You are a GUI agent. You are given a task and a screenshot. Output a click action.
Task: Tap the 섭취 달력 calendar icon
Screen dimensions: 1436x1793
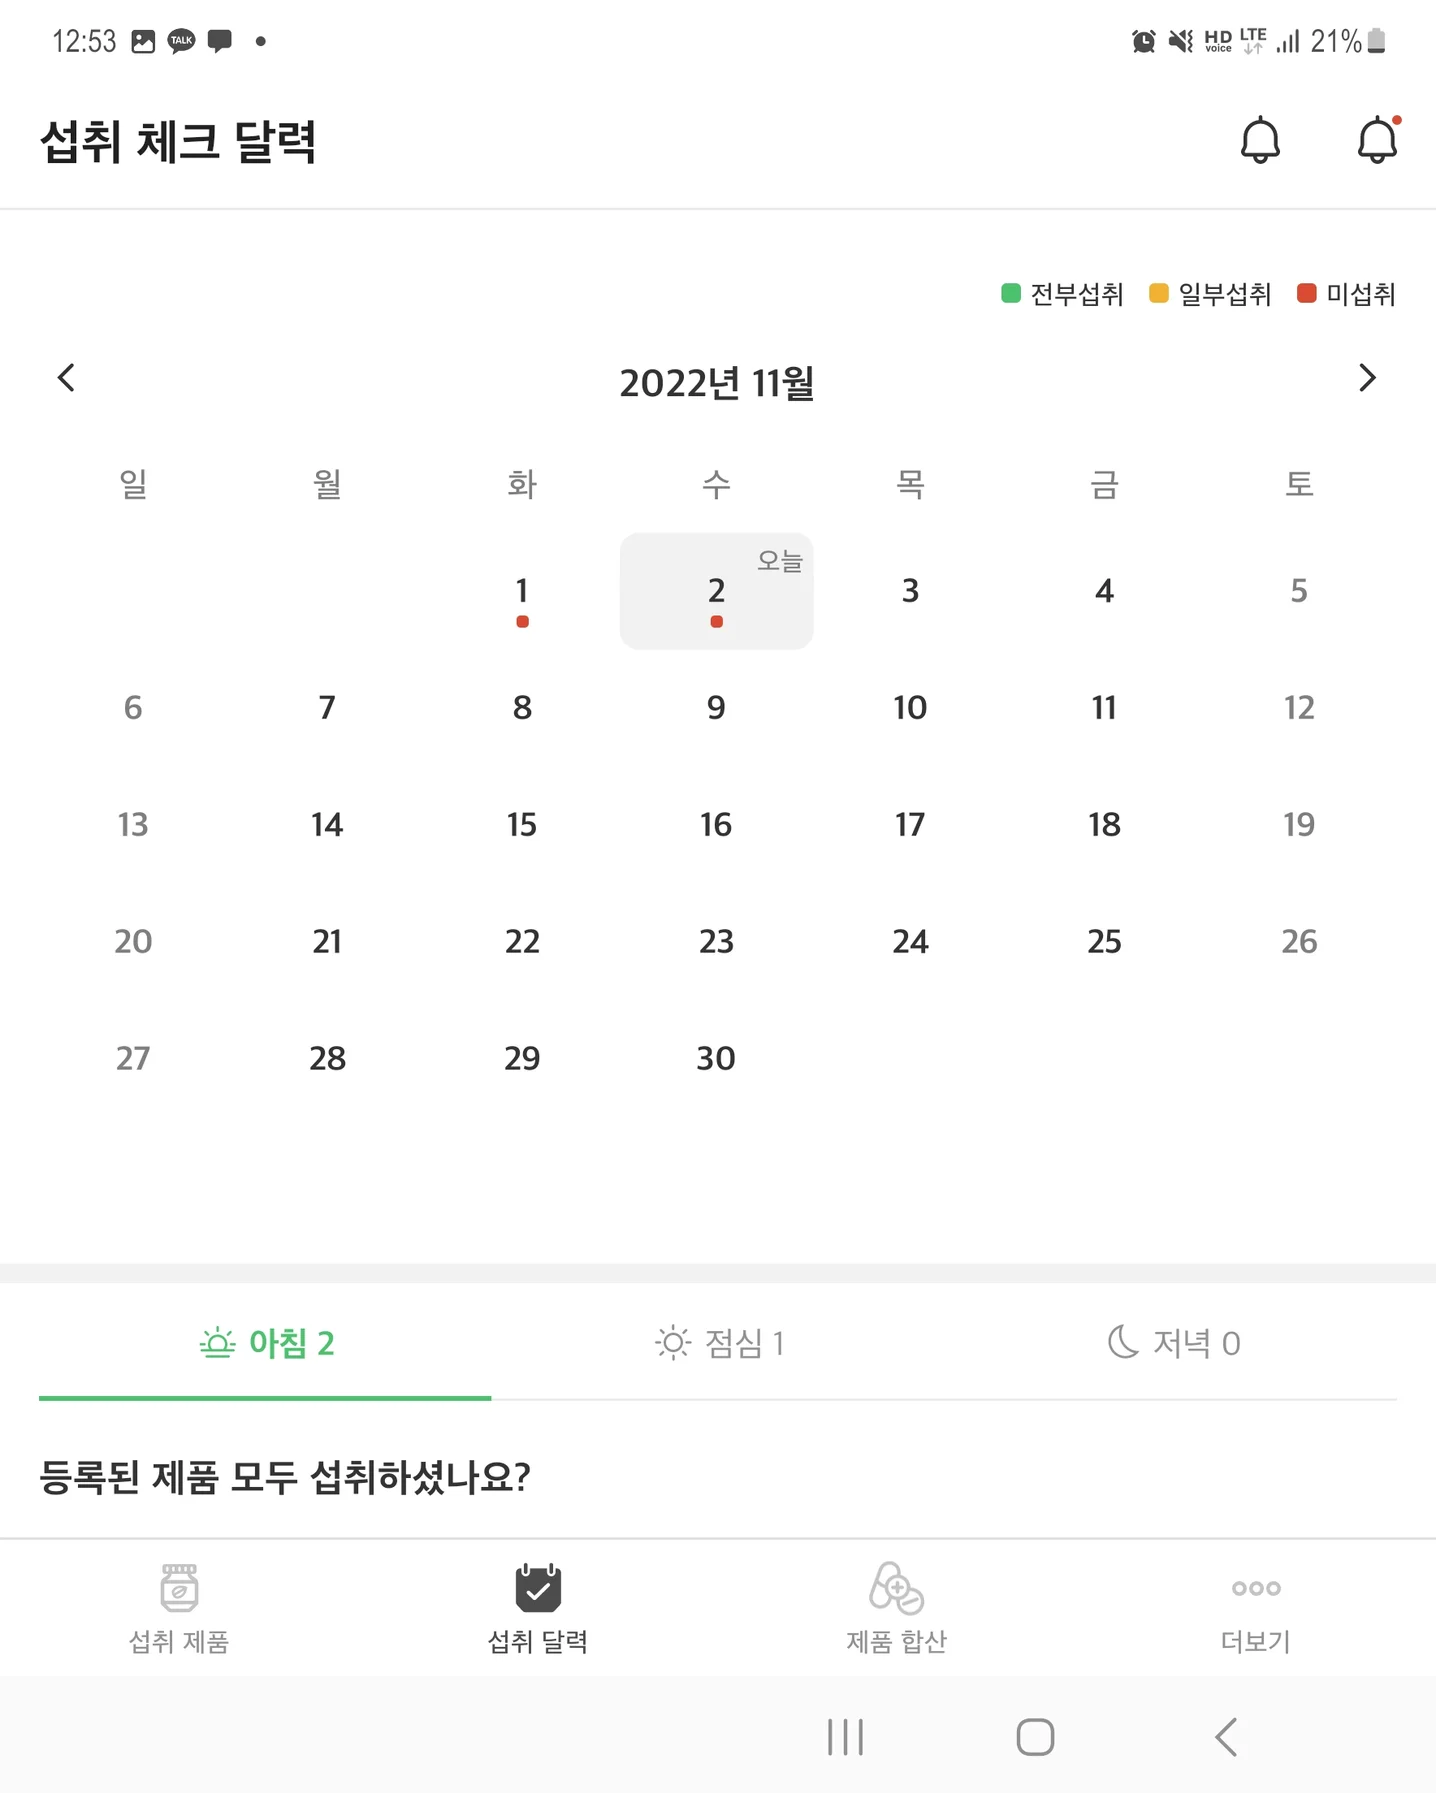pos(538,1588)
